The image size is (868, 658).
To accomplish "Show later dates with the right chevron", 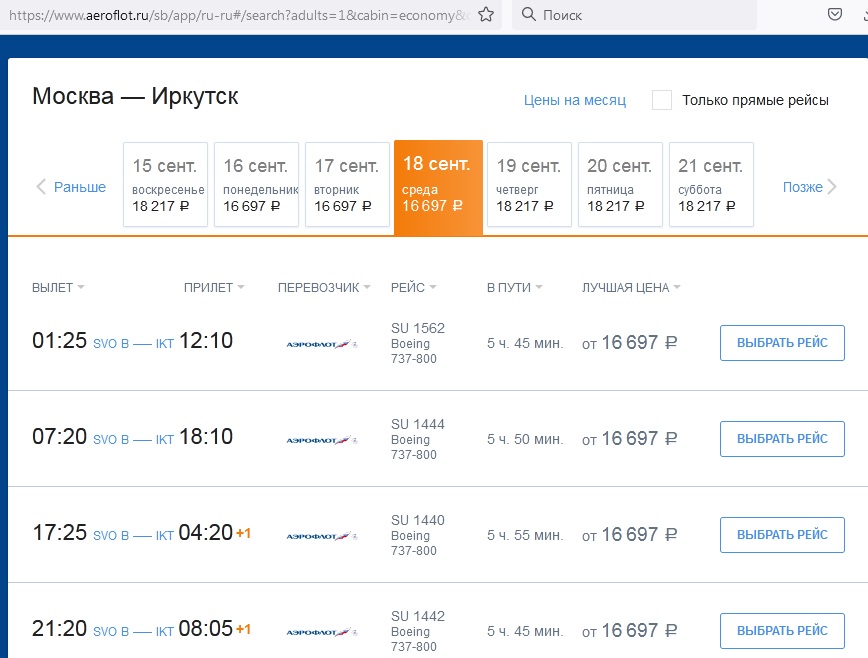I will pos(832,187).
